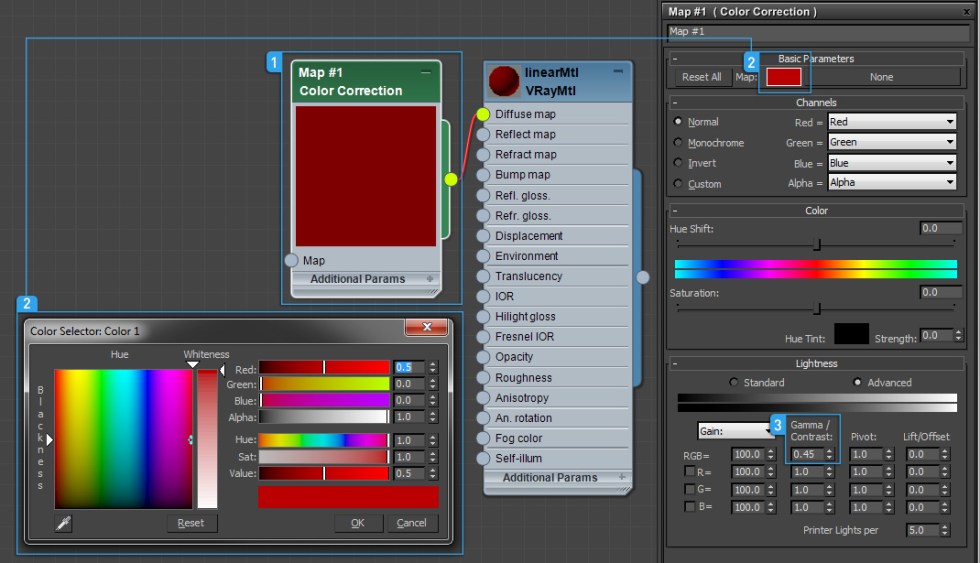
Task: Click the Saturation slider handle
Action: (817, 308)
